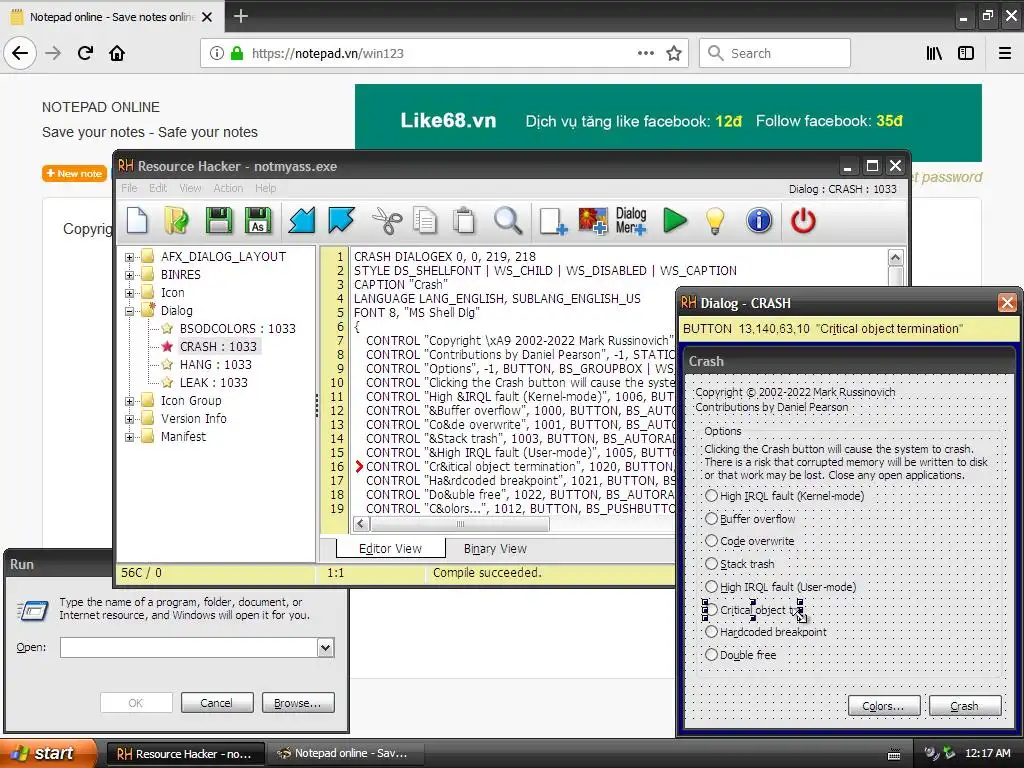Open the View menu in Resource Hacker
This screenshot has width=1024, height=768.
[190, 188]
